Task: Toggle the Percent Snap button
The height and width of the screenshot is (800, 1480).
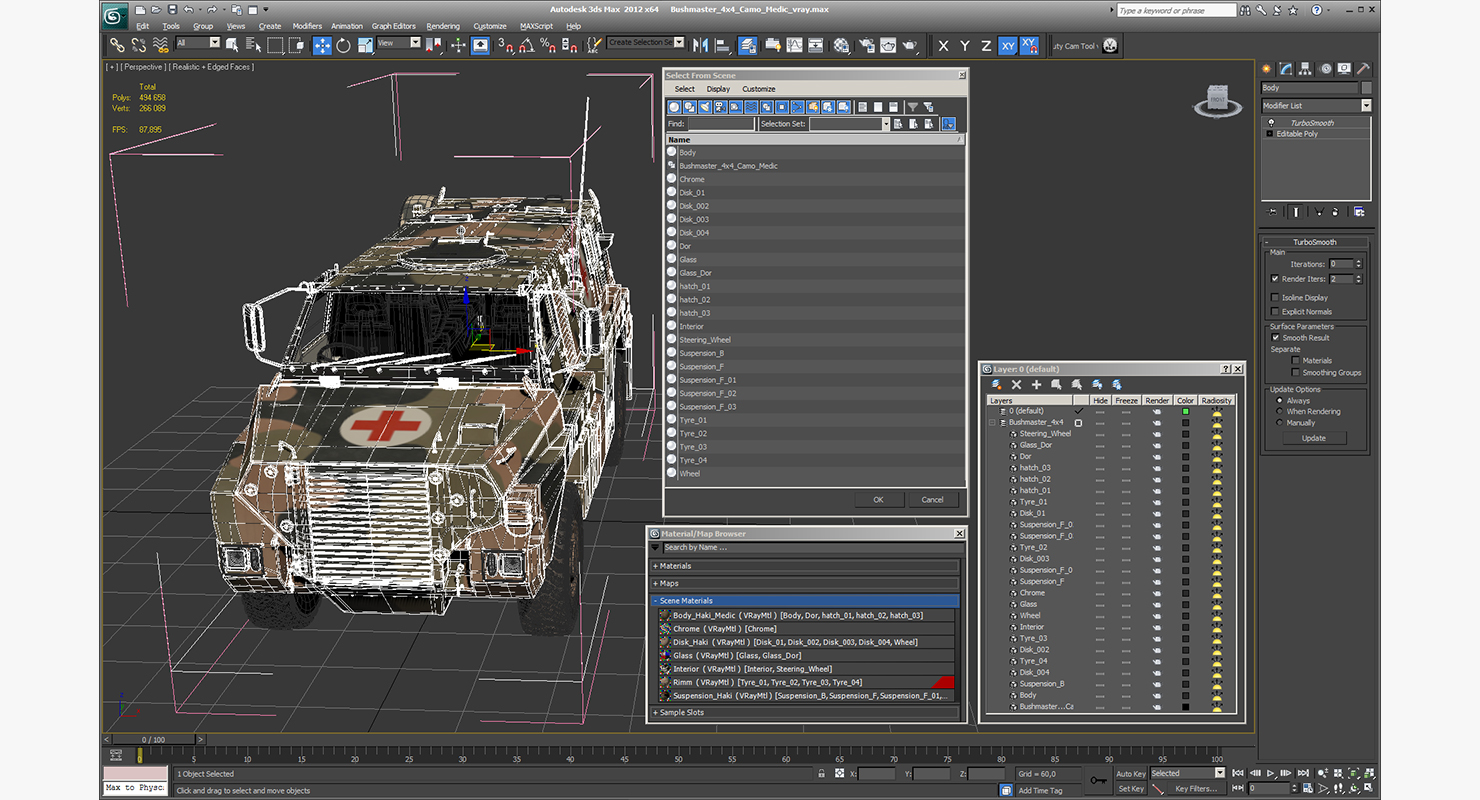Action: point(547,45)
